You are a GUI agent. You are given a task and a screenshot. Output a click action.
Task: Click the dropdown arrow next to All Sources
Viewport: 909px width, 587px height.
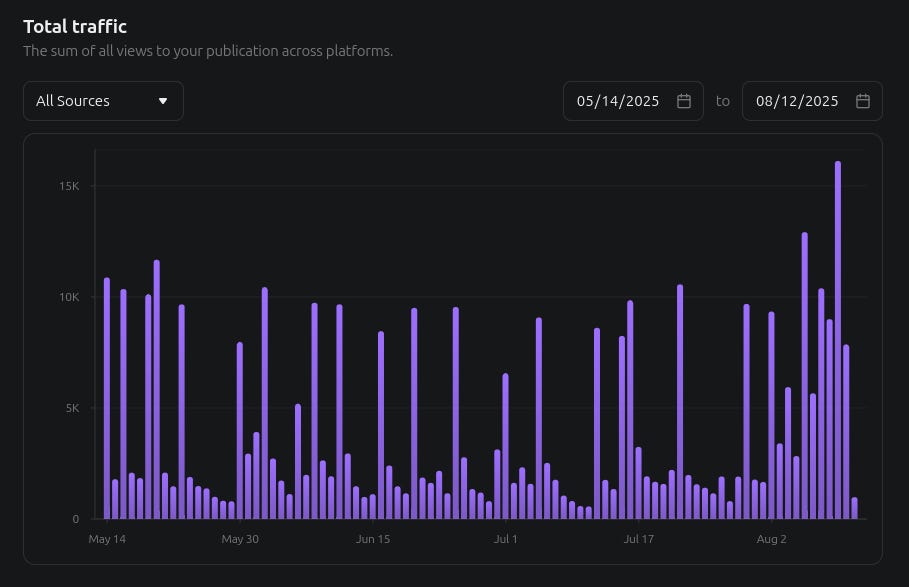tap(163, 101)
